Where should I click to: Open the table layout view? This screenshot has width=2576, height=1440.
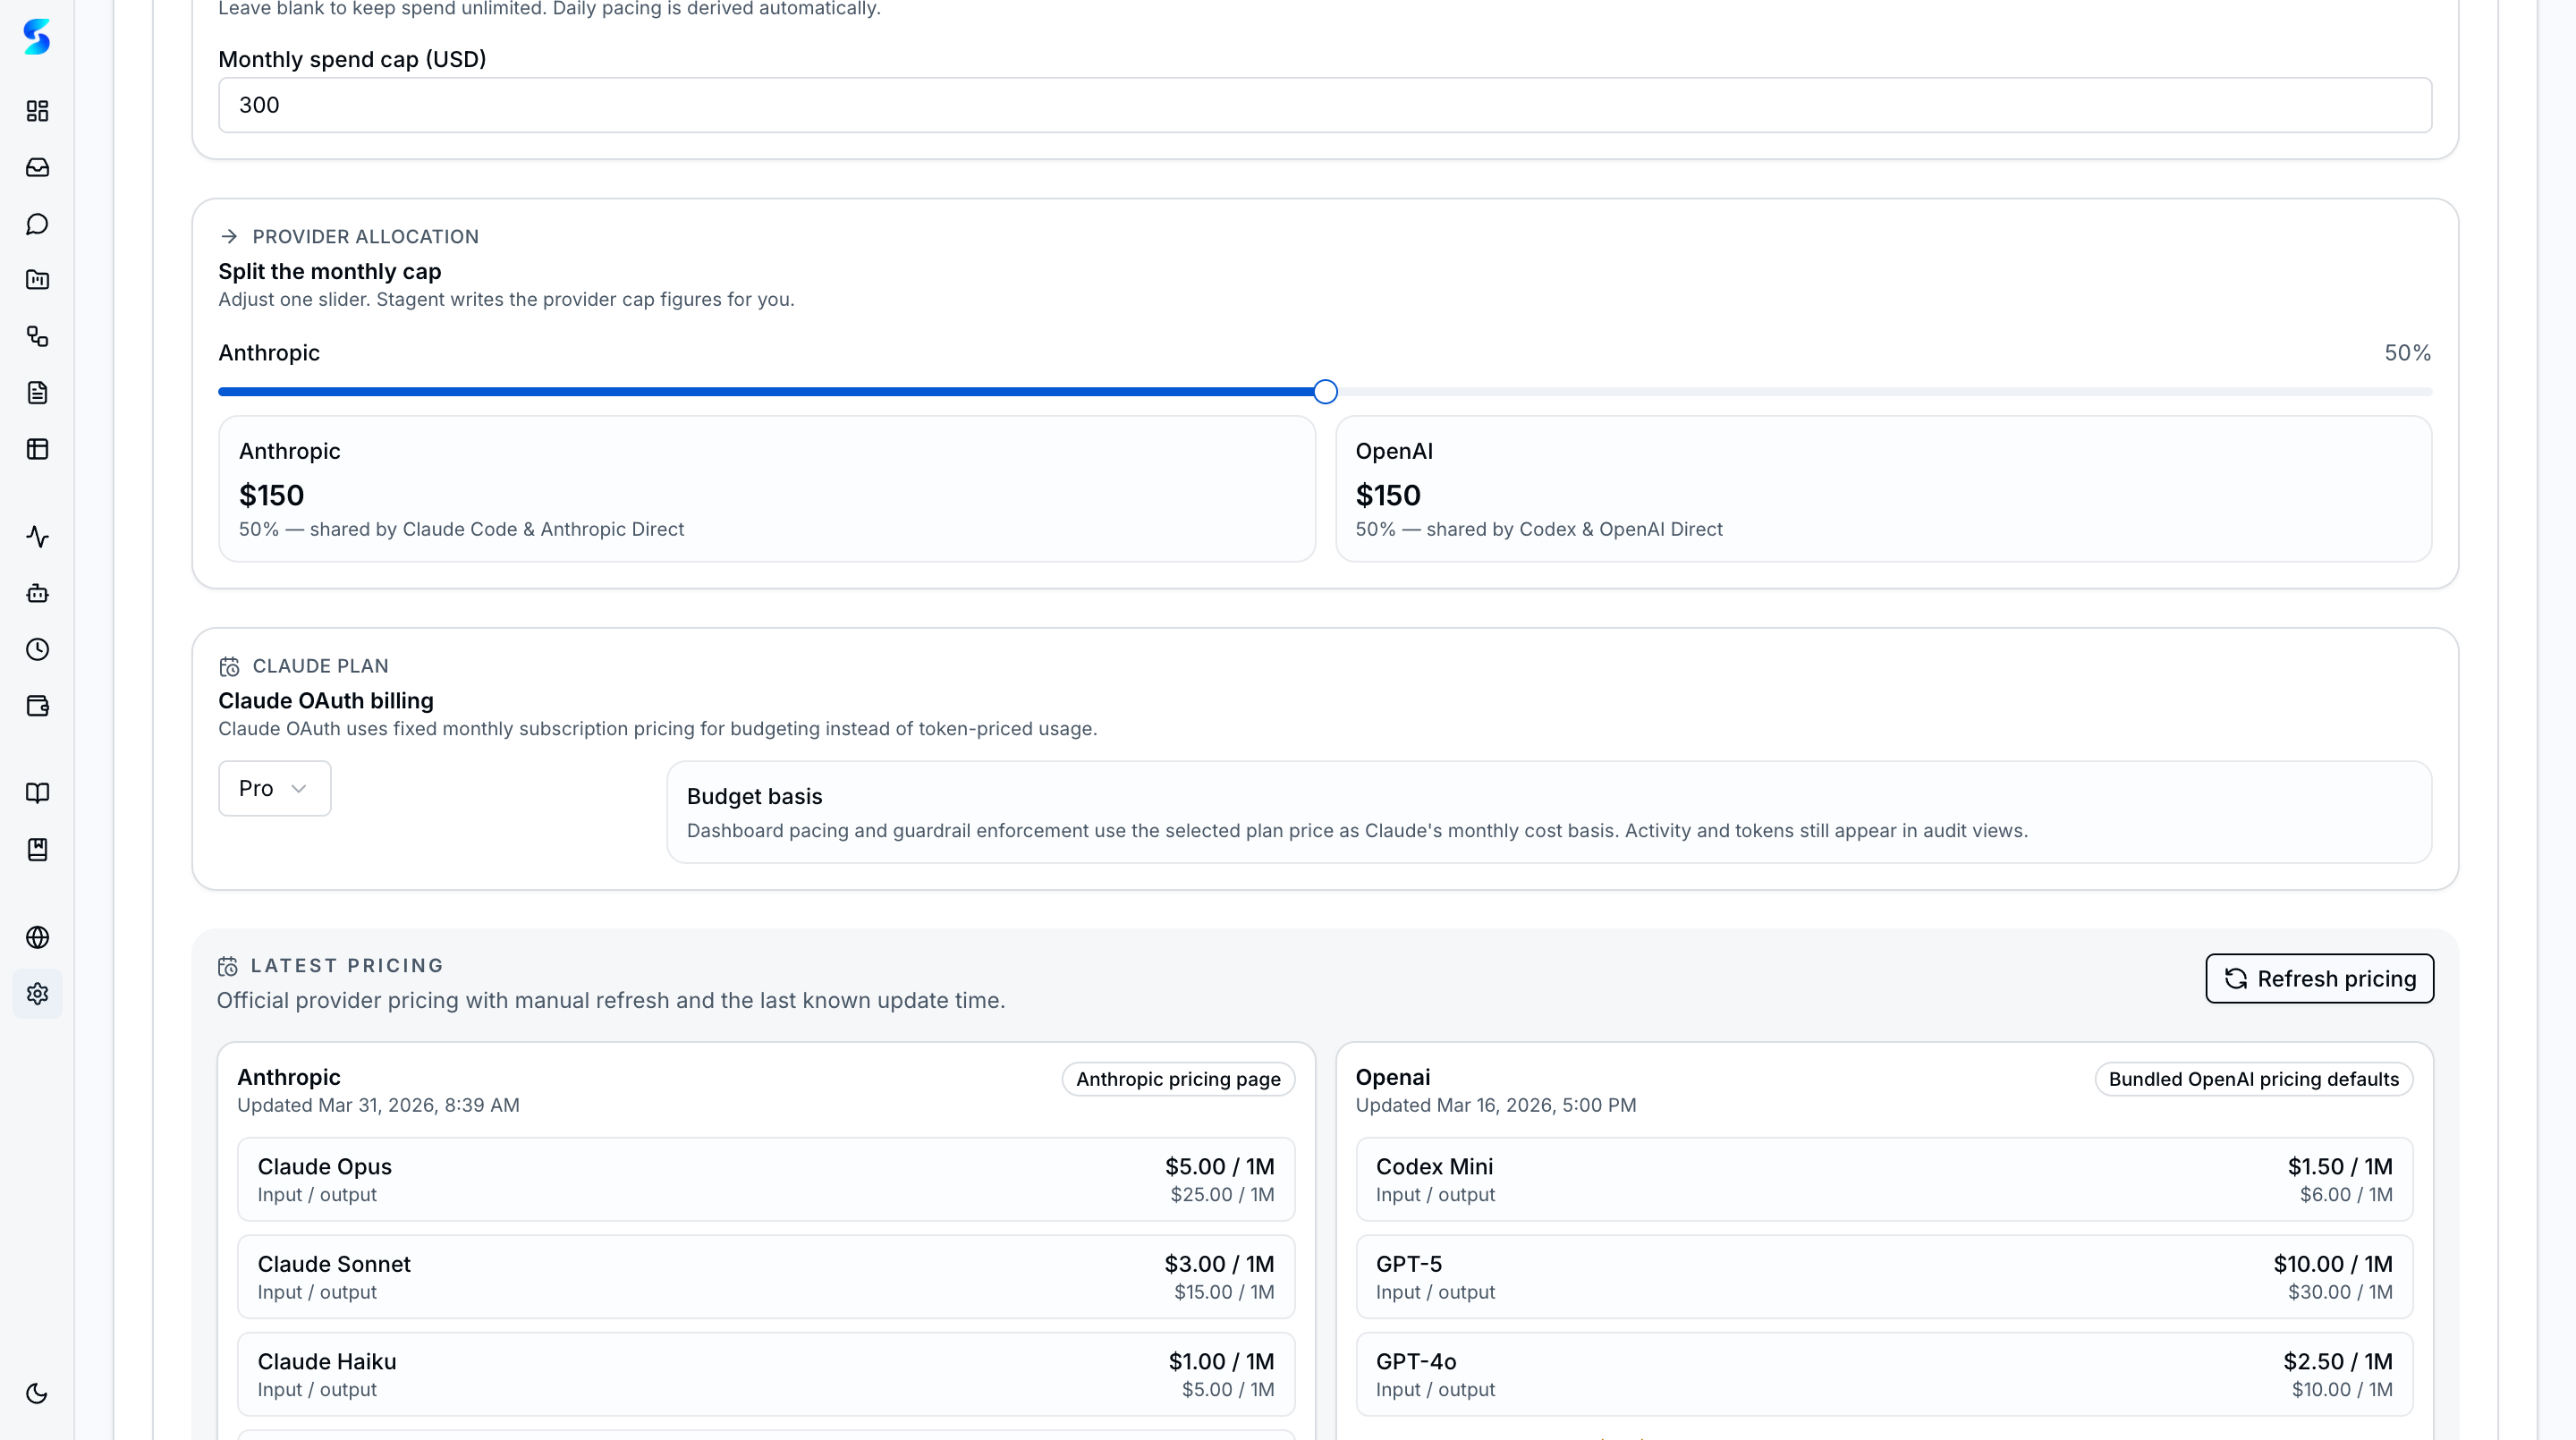(37, 448)
